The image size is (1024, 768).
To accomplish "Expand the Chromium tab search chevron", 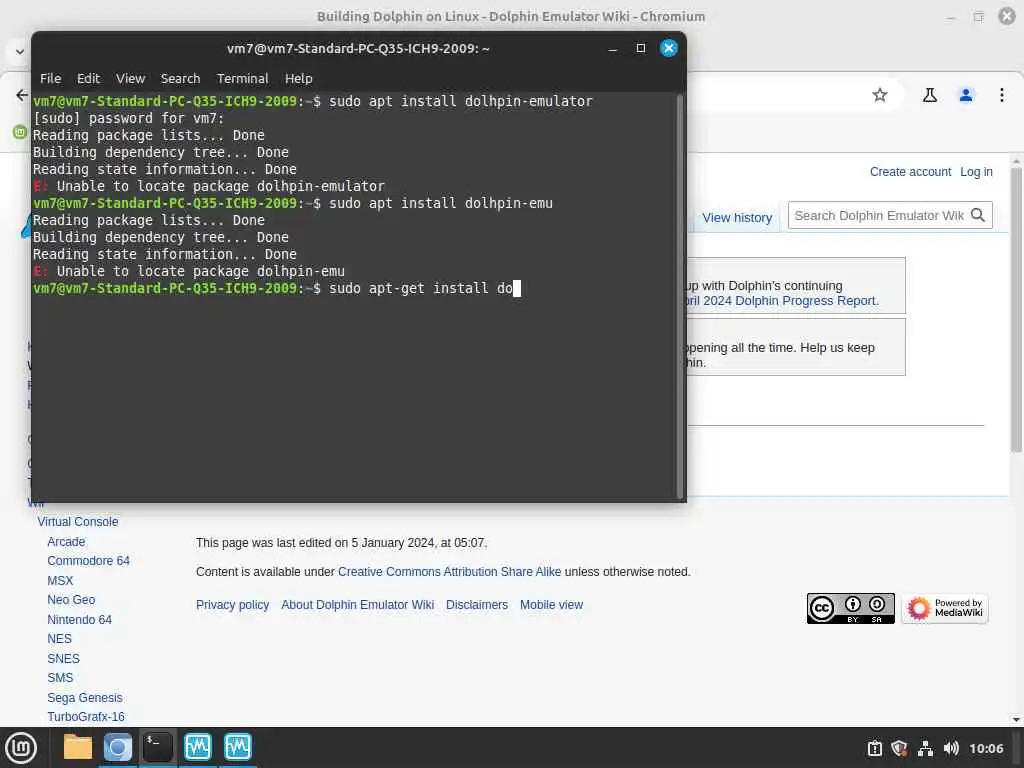I will [20, 51].
